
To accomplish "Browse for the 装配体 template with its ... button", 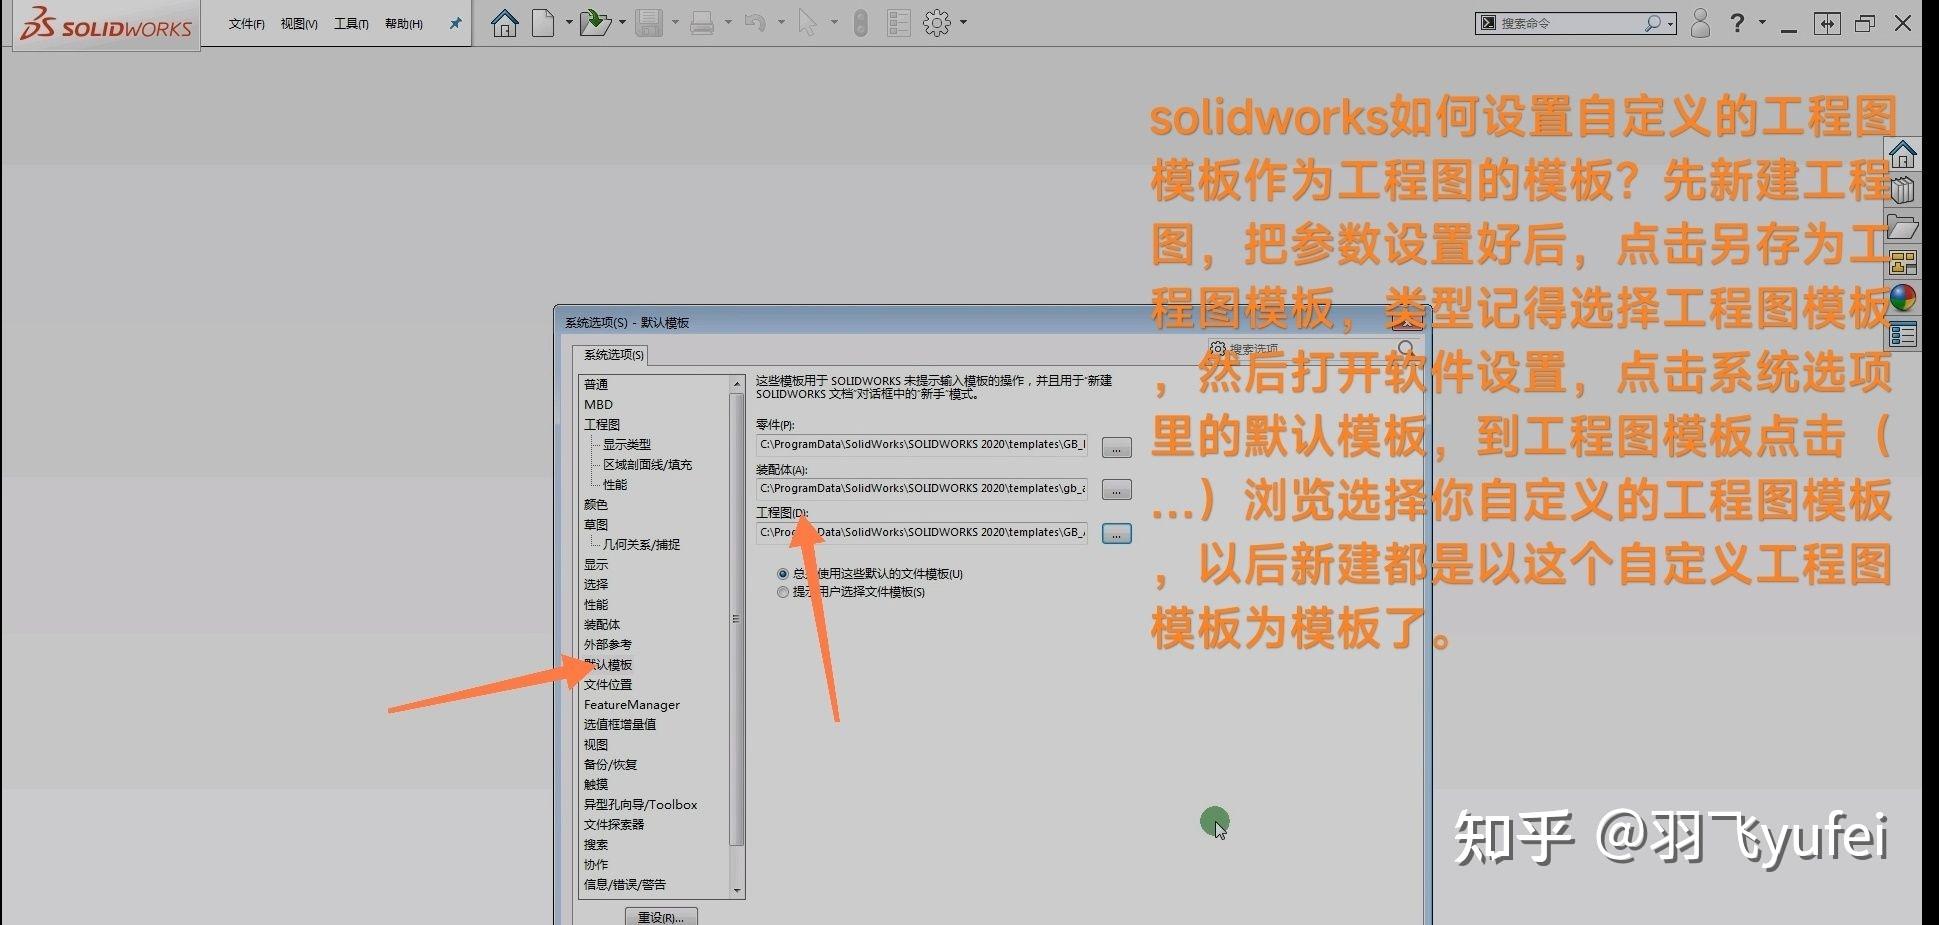I will (x=1116, y=490).
